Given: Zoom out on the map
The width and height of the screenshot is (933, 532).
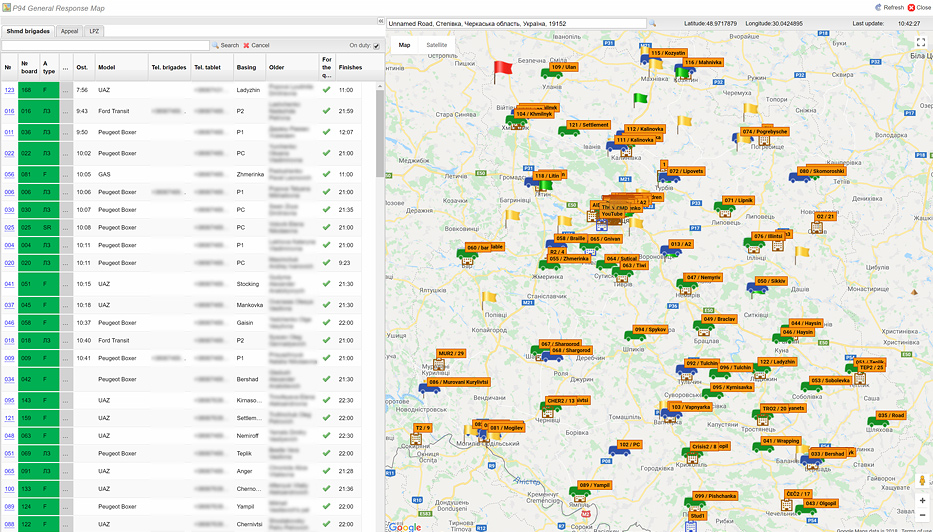Looking at the screenshot, I should 922,515.
